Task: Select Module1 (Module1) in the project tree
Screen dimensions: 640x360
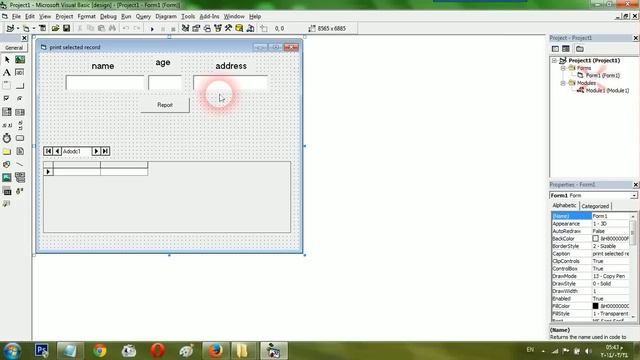Action: tap(607, 91)
